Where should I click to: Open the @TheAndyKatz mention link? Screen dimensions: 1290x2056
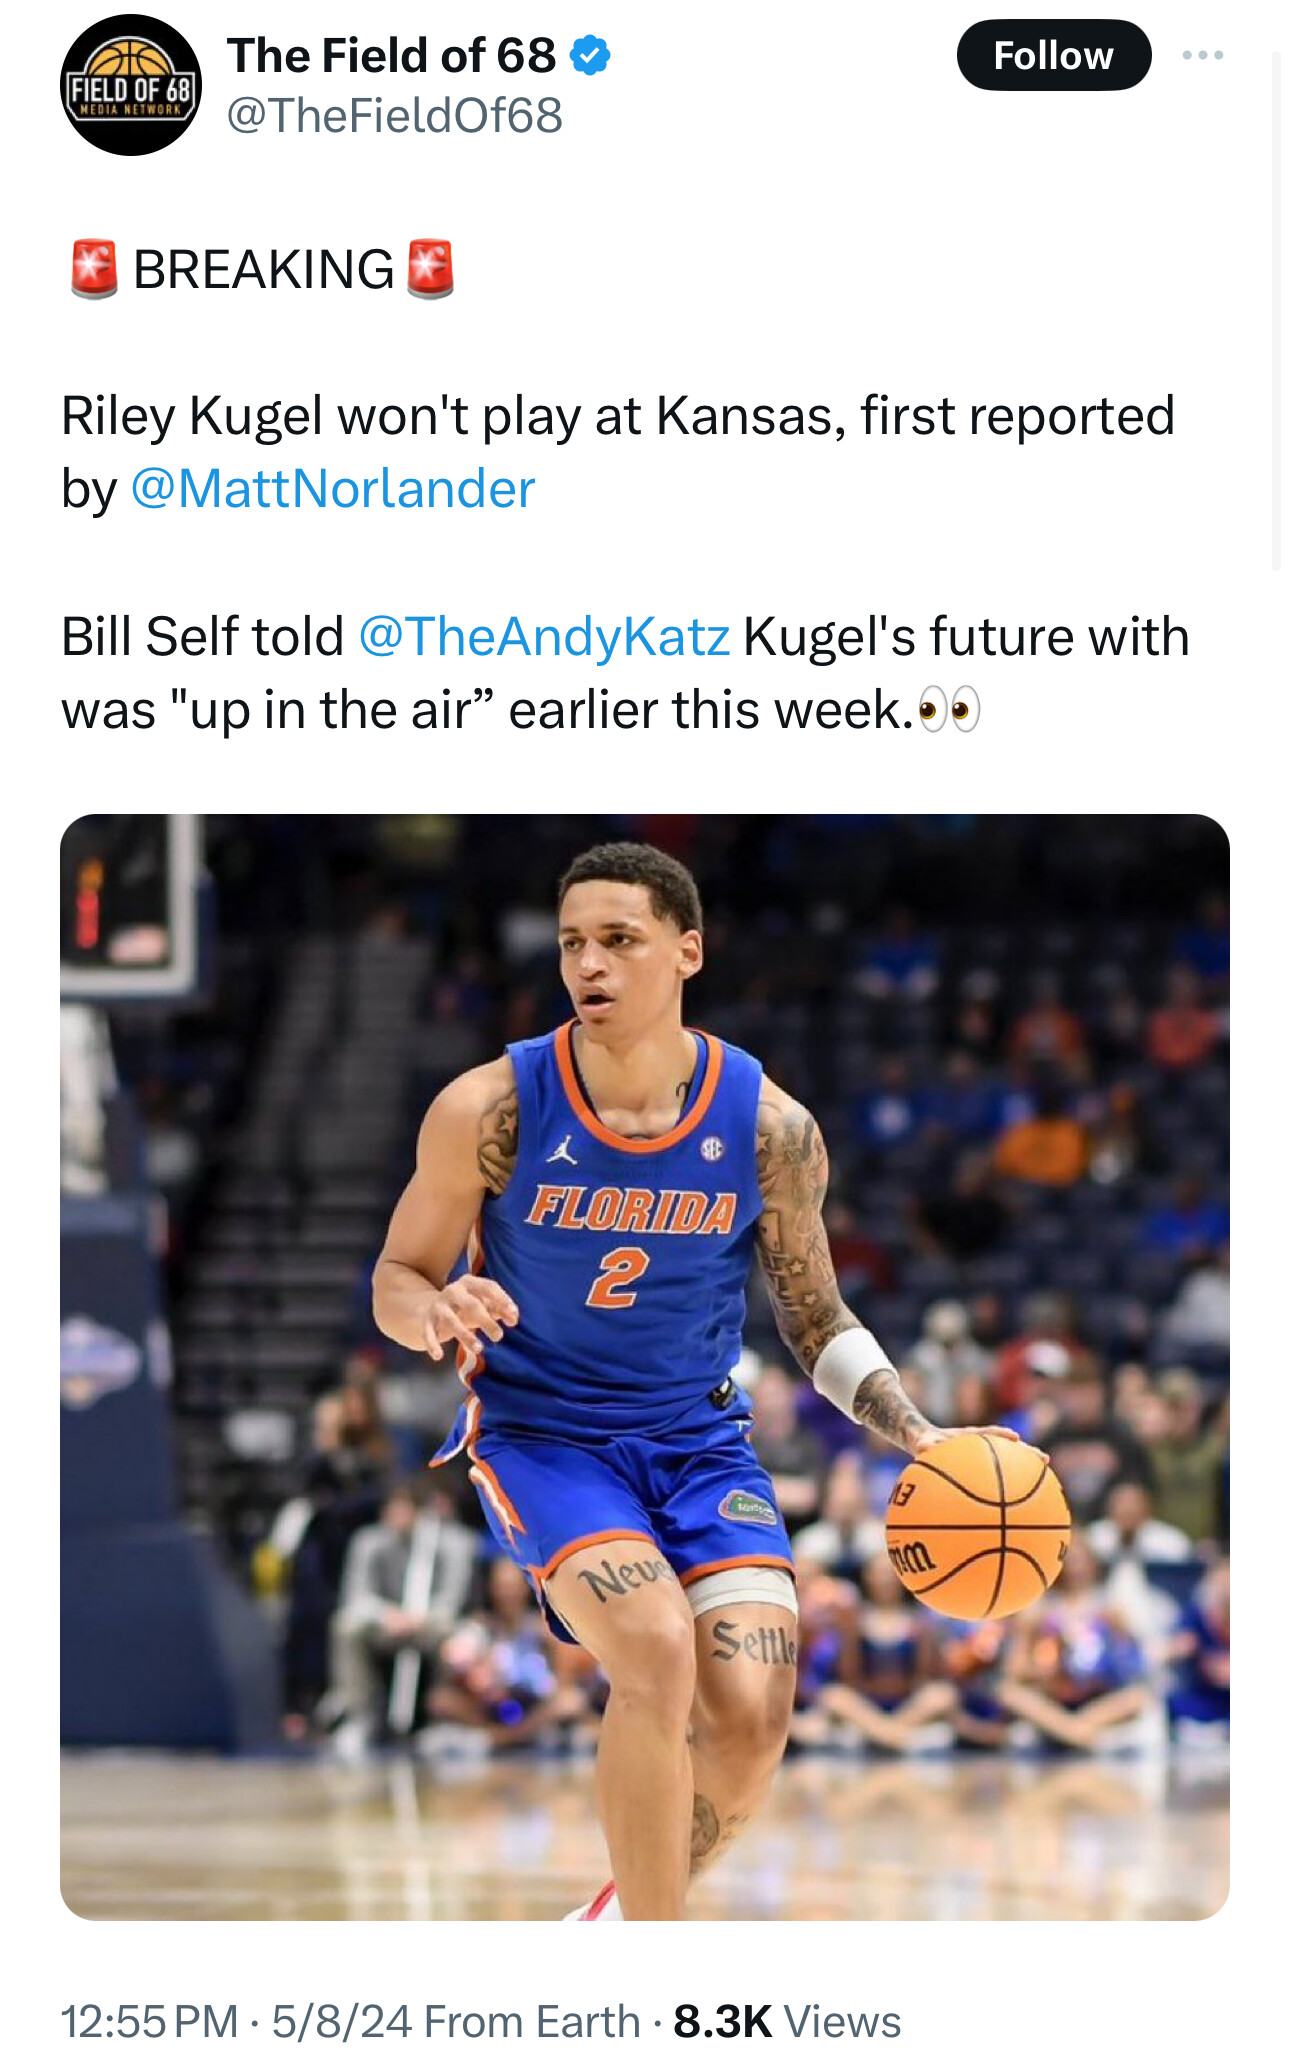pos(544,636)
